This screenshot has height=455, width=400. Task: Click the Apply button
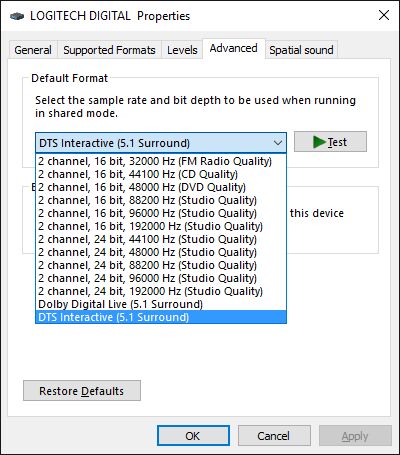pos(355,436)
